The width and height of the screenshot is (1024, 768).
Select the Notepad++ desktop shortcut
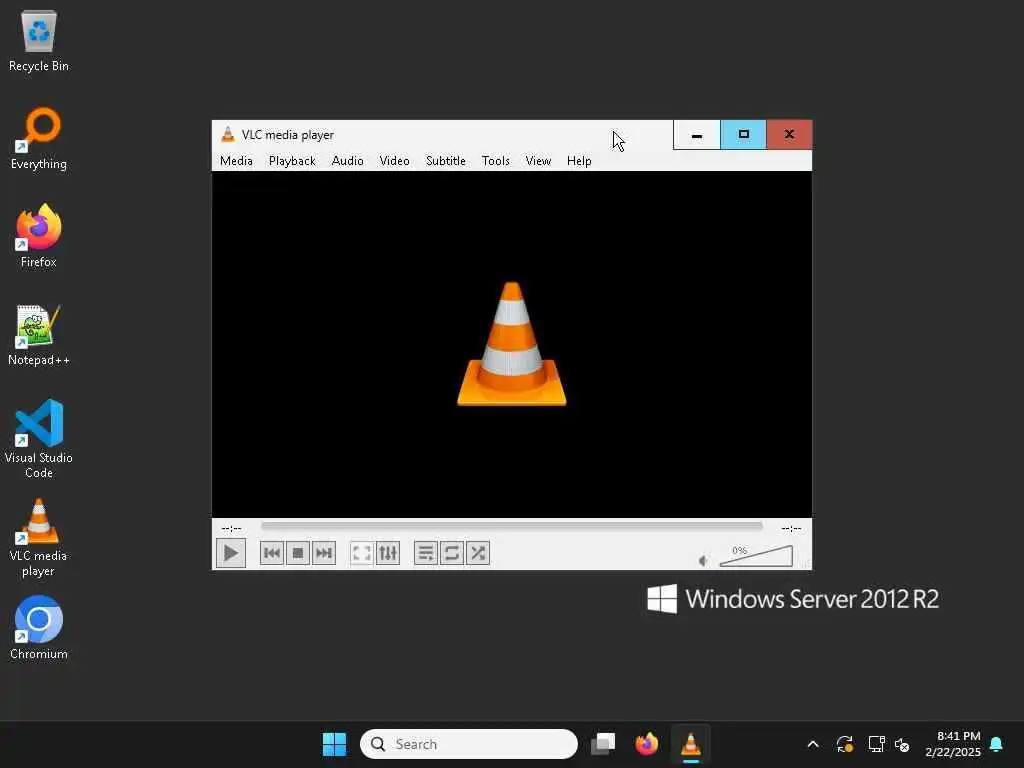pos(39,336)
